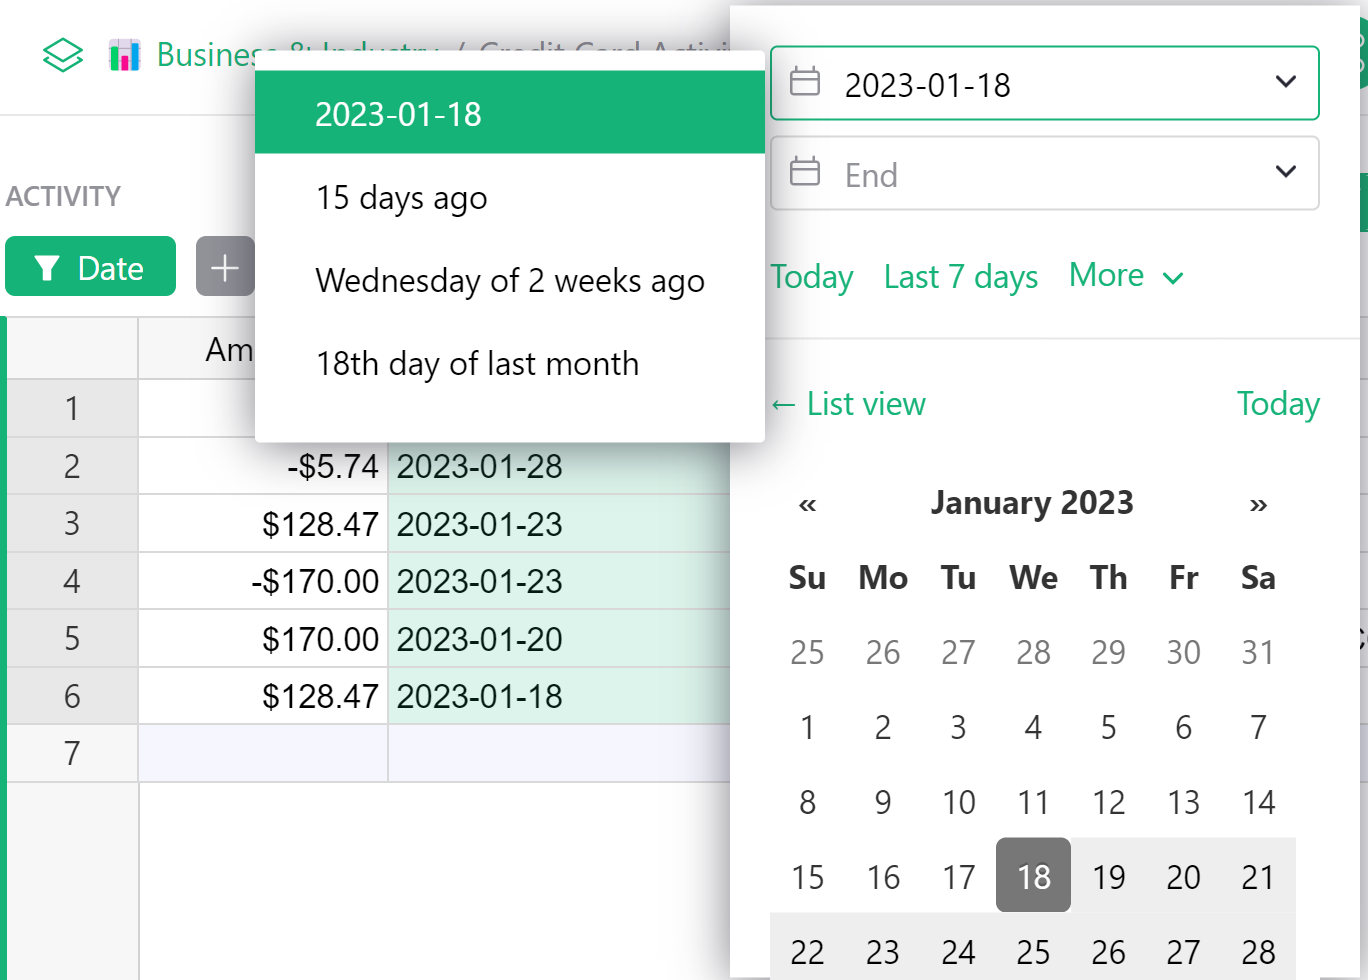Click the 2023-01-28 cell in row 2

pyautogui.click(x=480, y=466)
